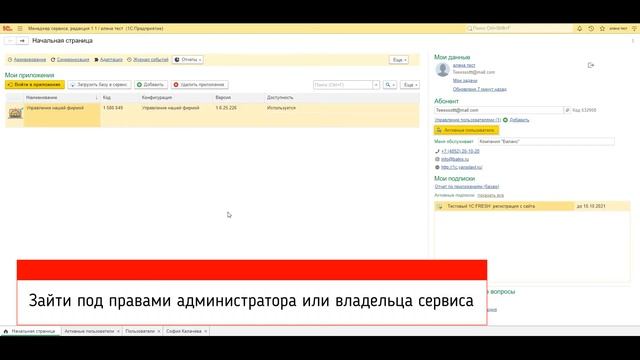Expand the Еще menu in Мои приложения
640x360 pixels.
[410, 85]
